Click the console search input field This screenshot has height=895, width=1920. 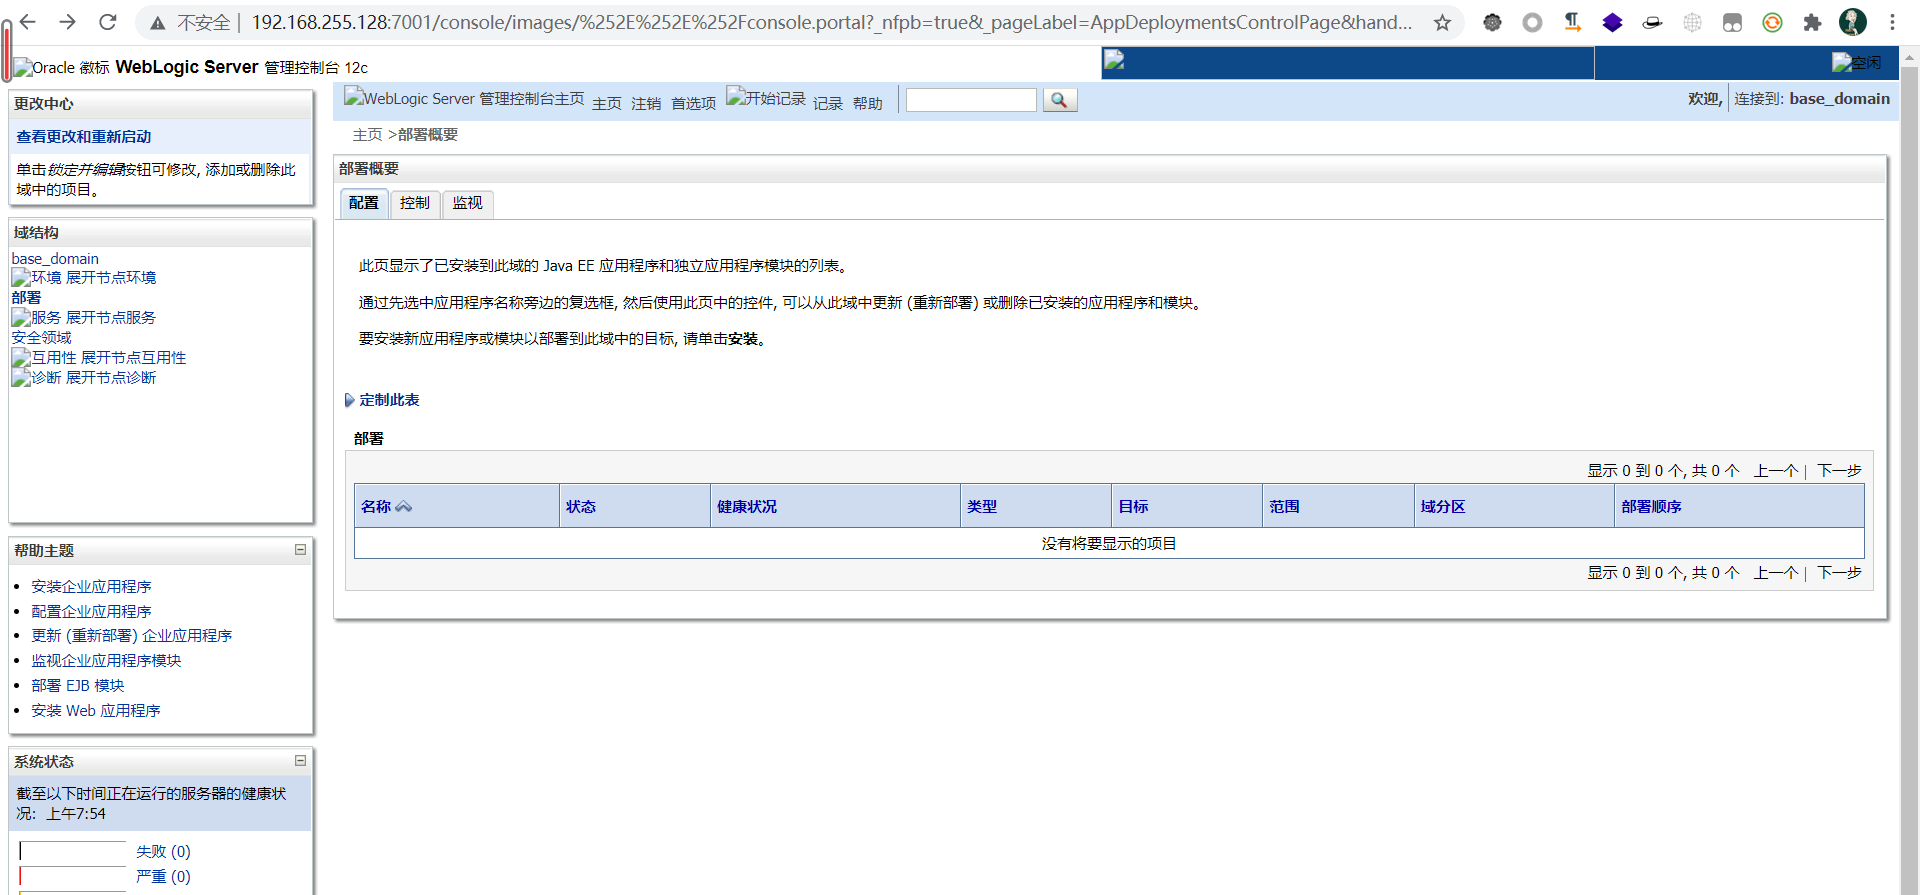[971, 100]
